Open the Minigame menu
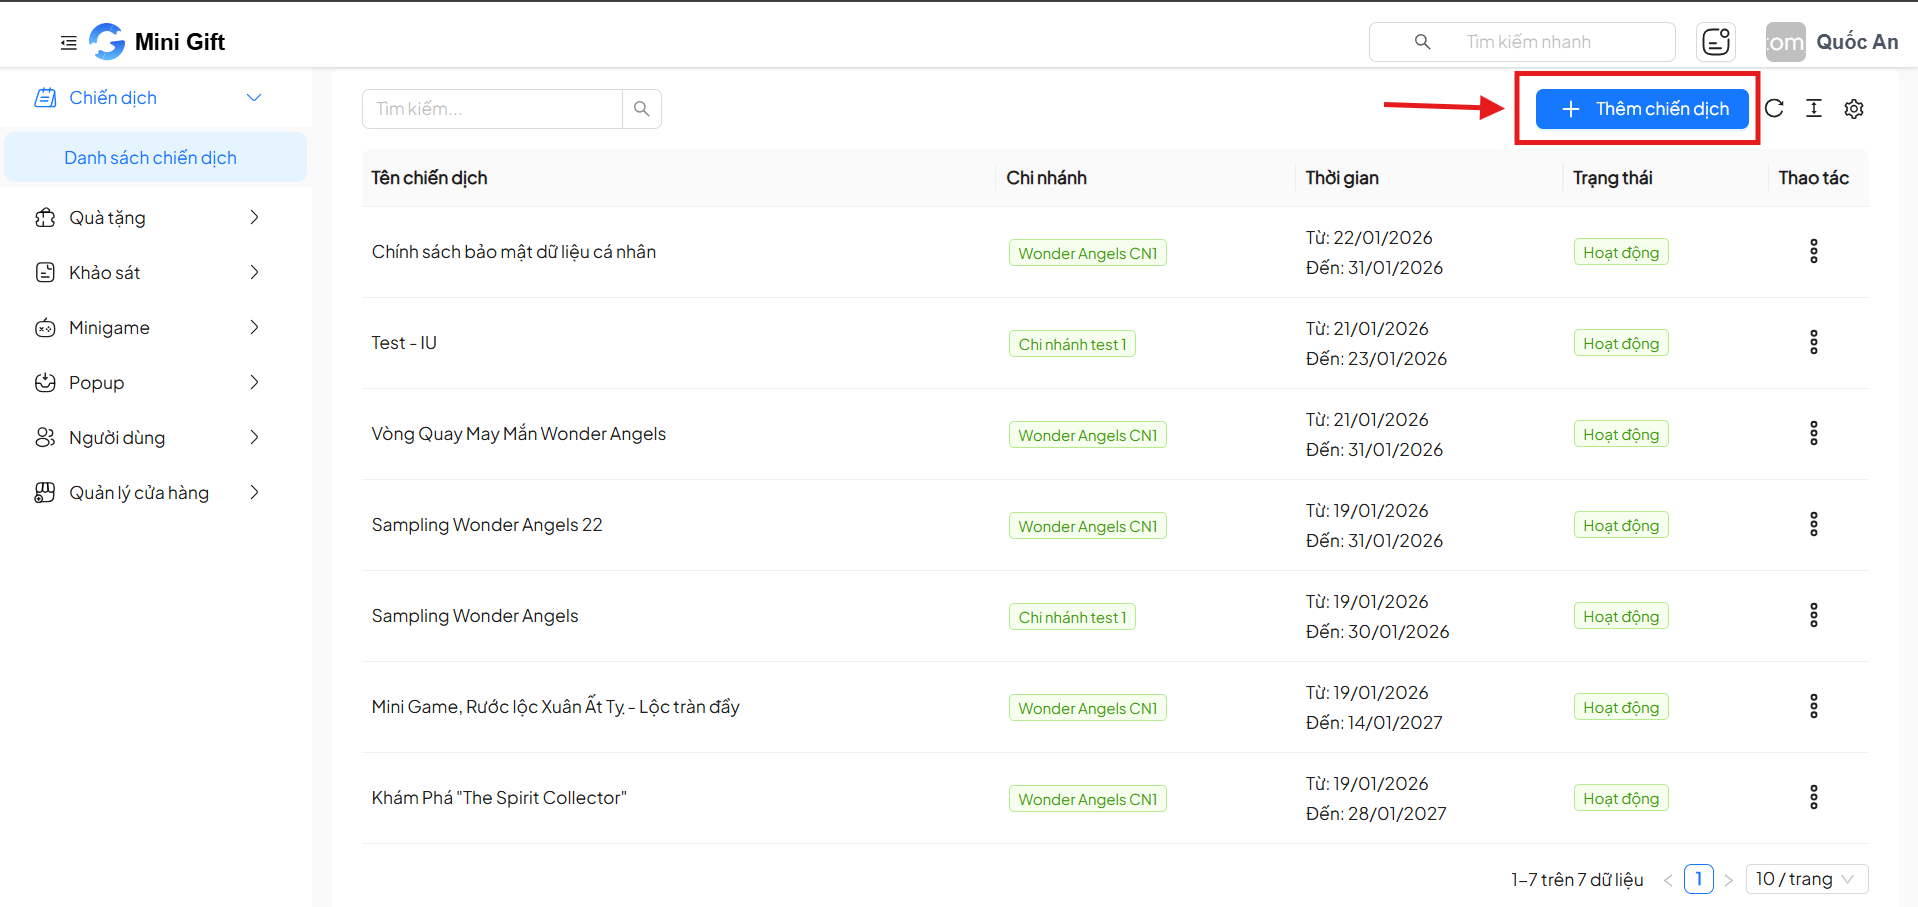 coord(155,328)
